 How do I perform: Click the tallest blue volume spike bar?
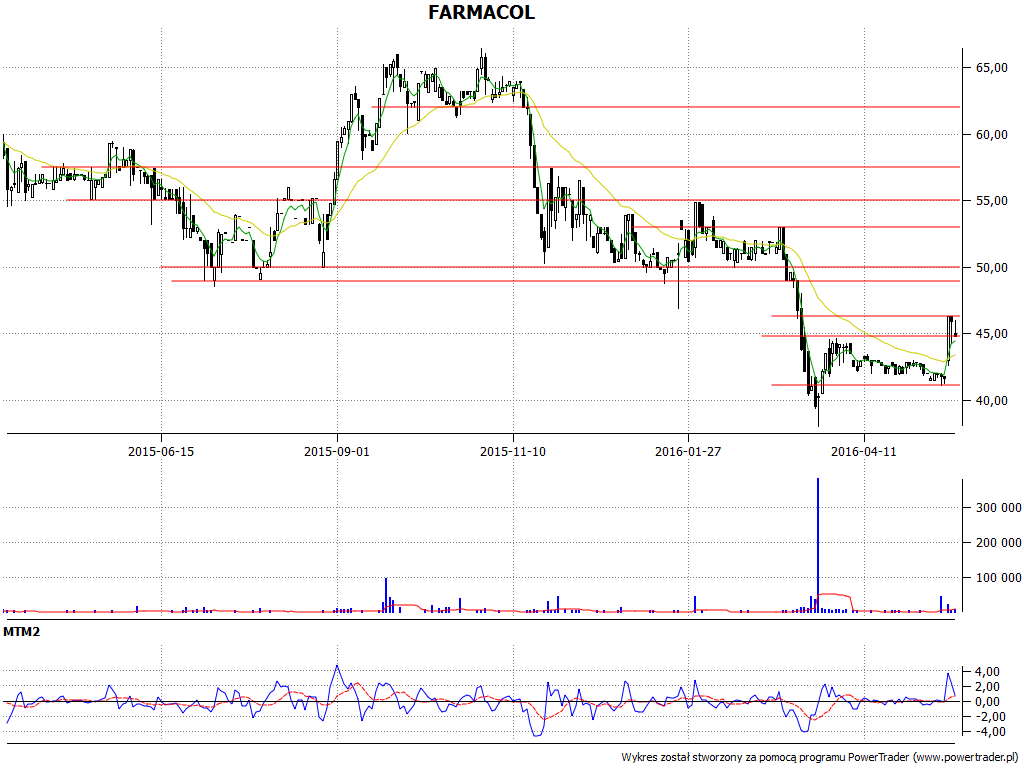point(818,545)
